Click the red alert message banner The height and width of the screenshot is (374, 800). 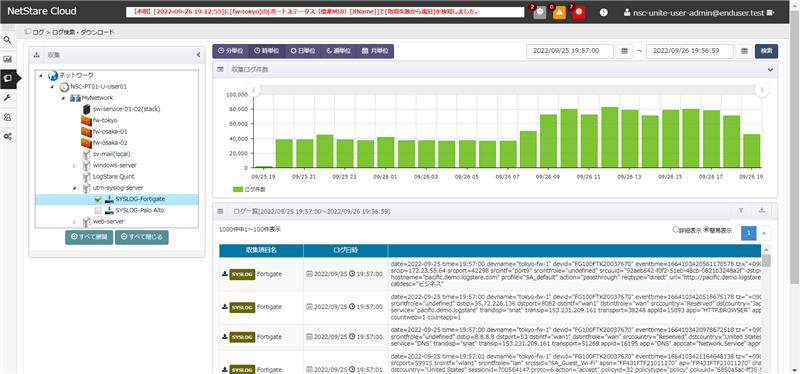325,12
